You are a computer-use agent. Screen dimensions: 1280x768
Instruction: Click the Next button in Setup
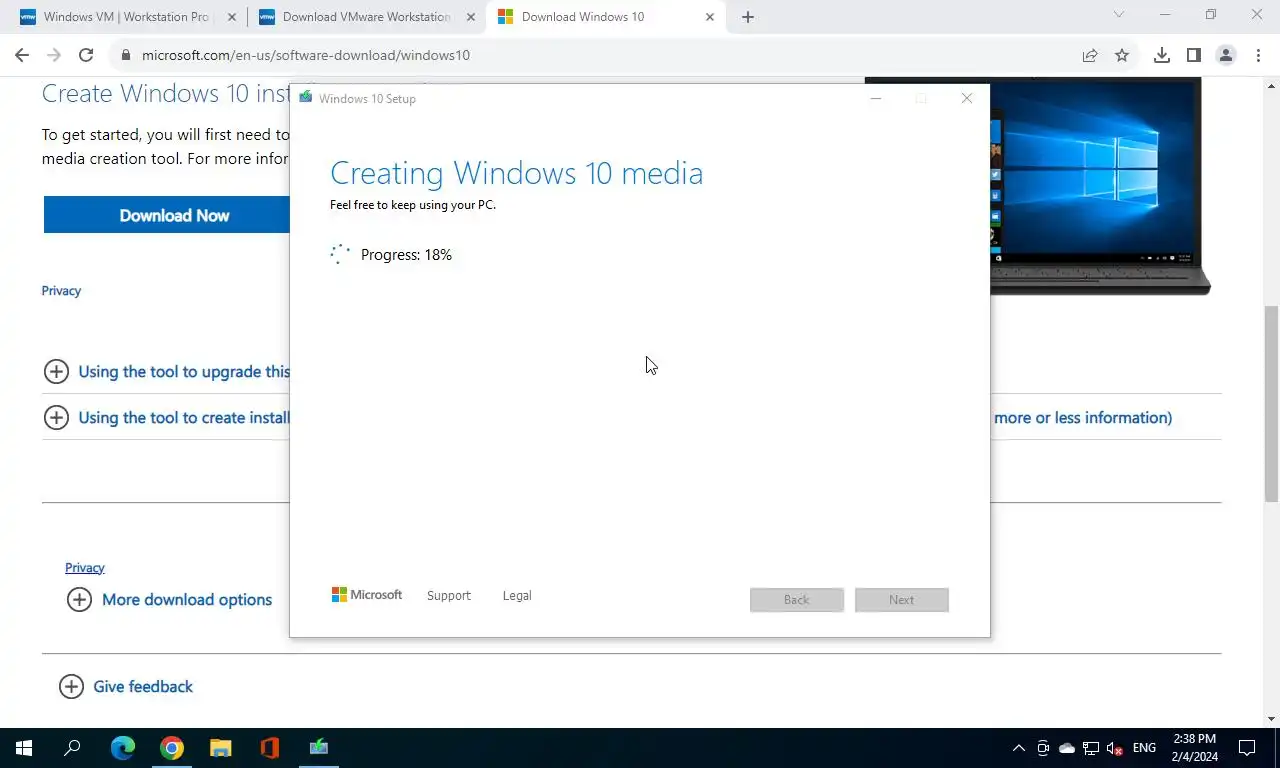902,600
